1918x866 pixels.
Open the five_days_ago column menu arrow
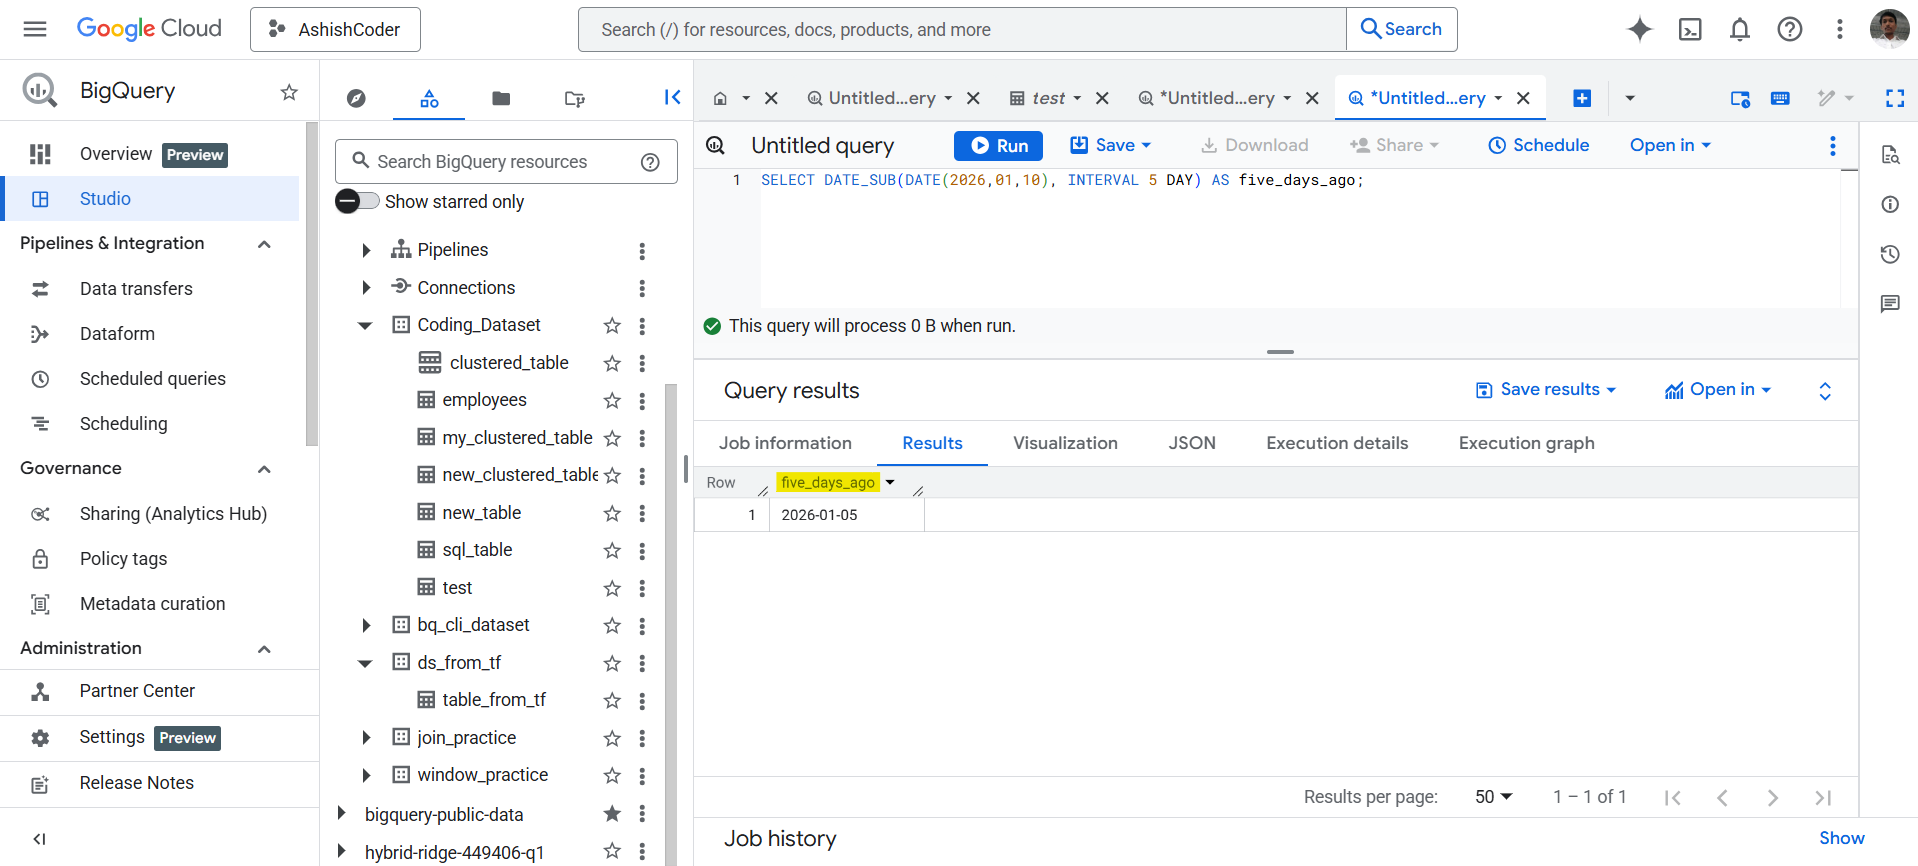coord(890,482)
